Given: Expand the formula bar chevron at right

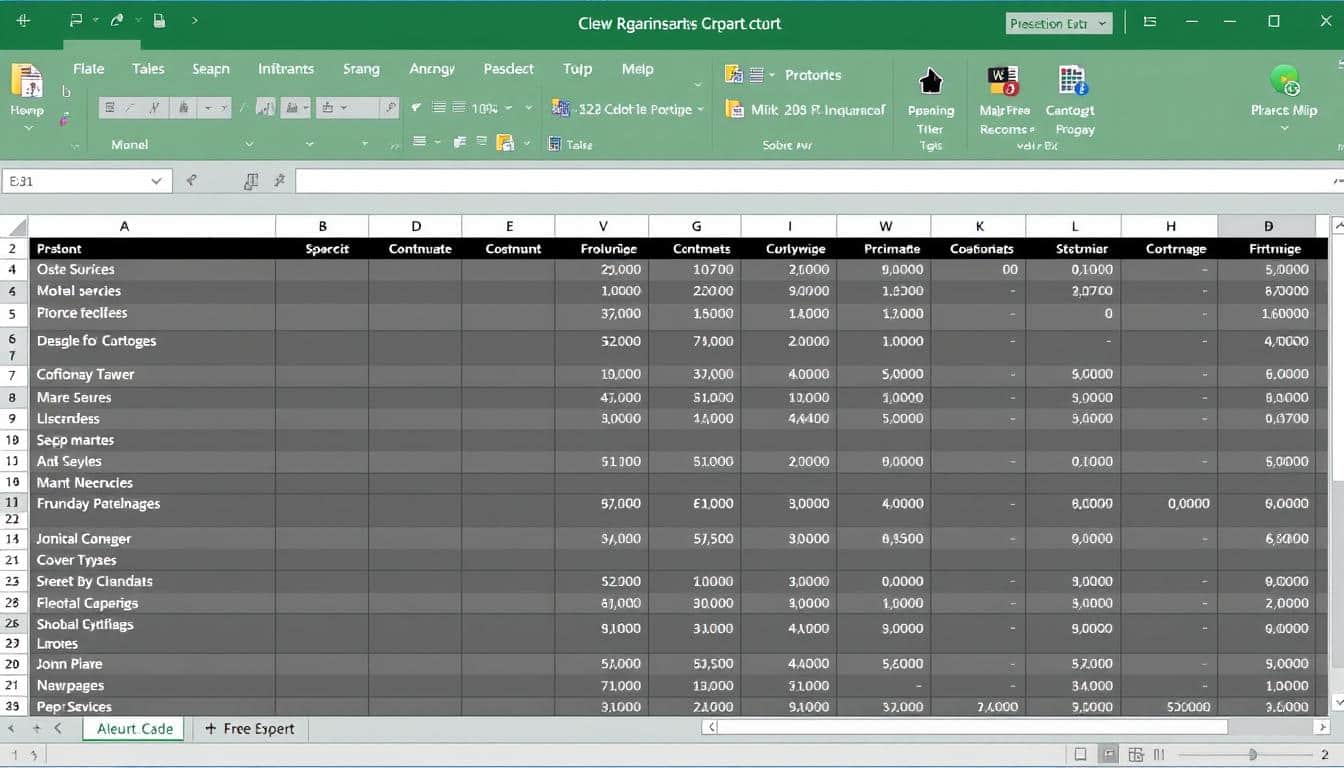Looking at the screenshot, I should tap(1337, 181).
